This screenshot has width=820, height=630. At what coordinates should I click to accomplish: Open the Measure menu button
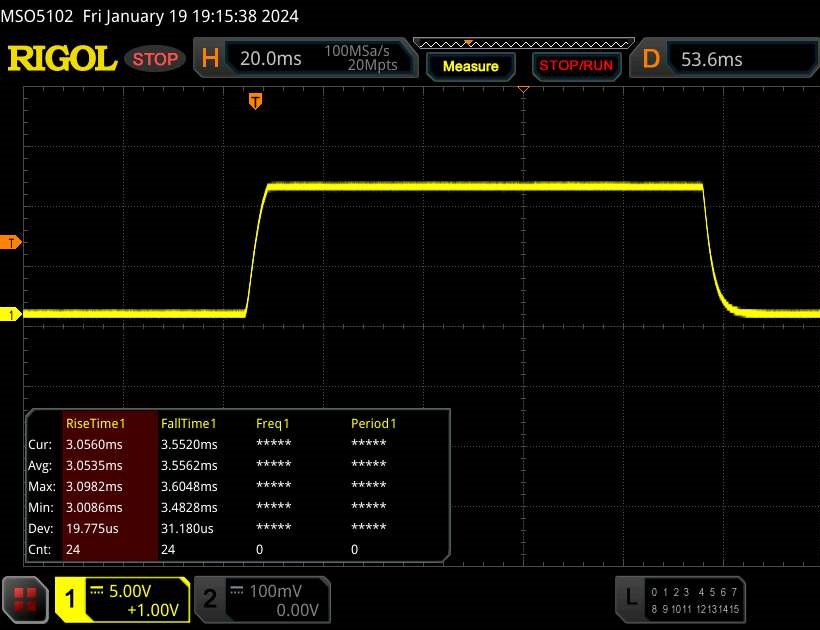[471, 66]
